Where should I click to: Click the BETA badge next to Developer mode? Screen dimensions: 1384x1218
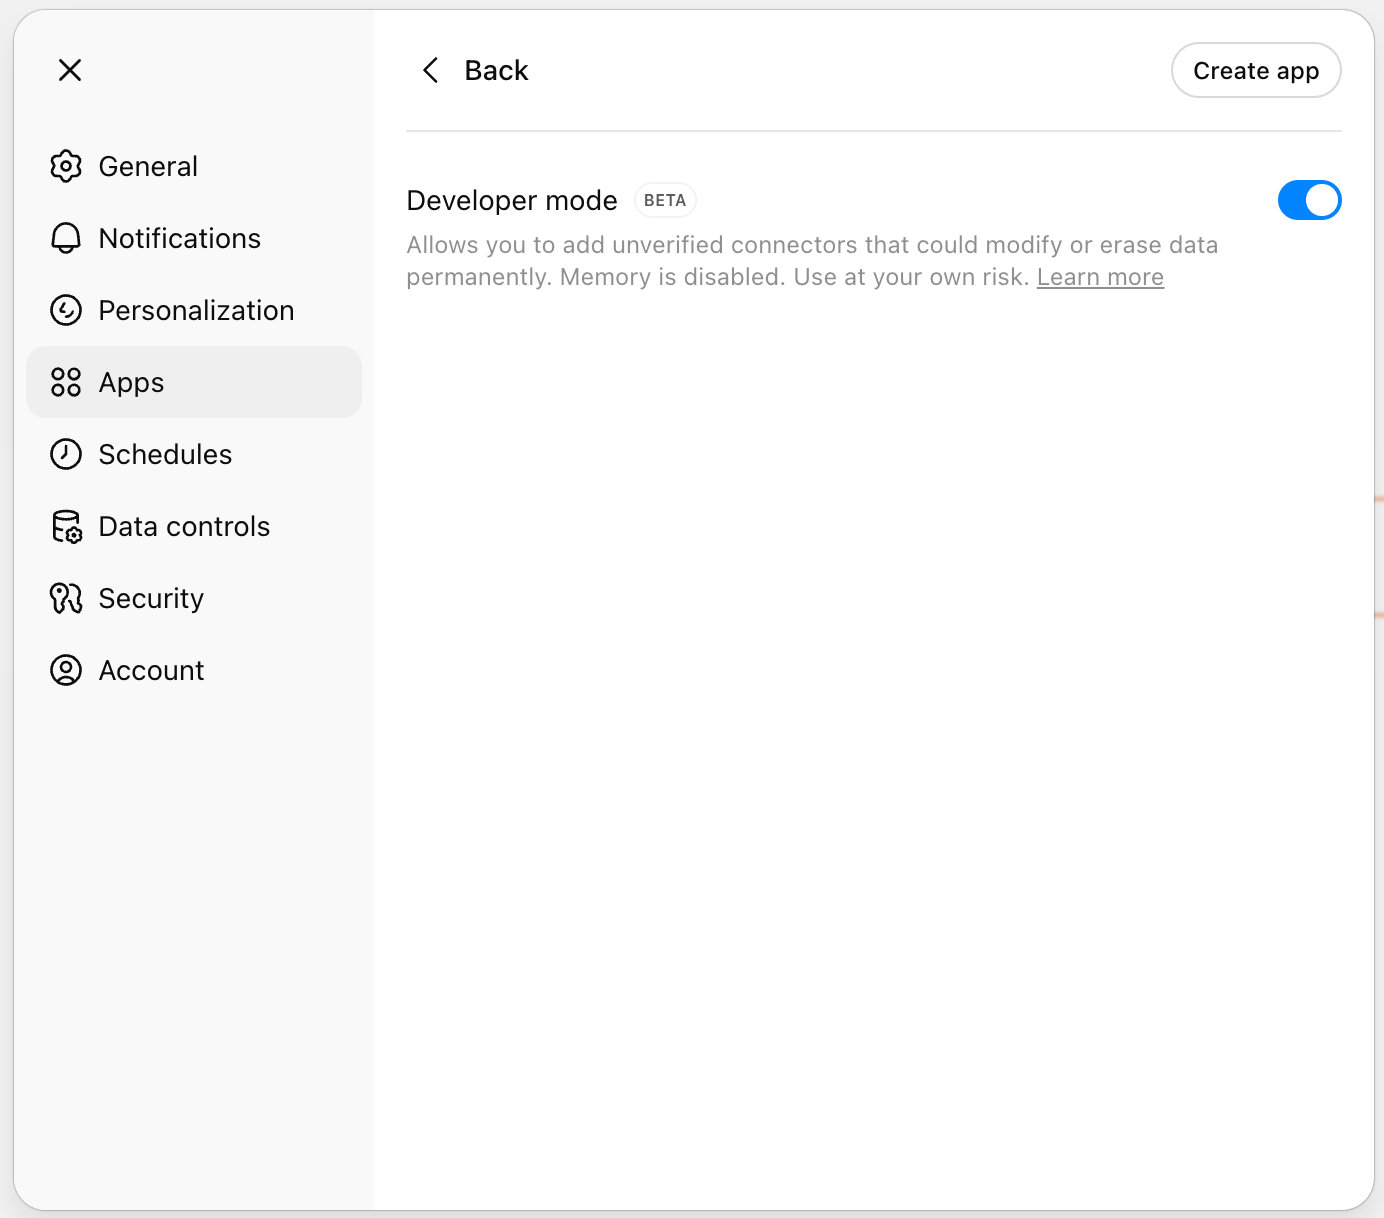point(665,200)
